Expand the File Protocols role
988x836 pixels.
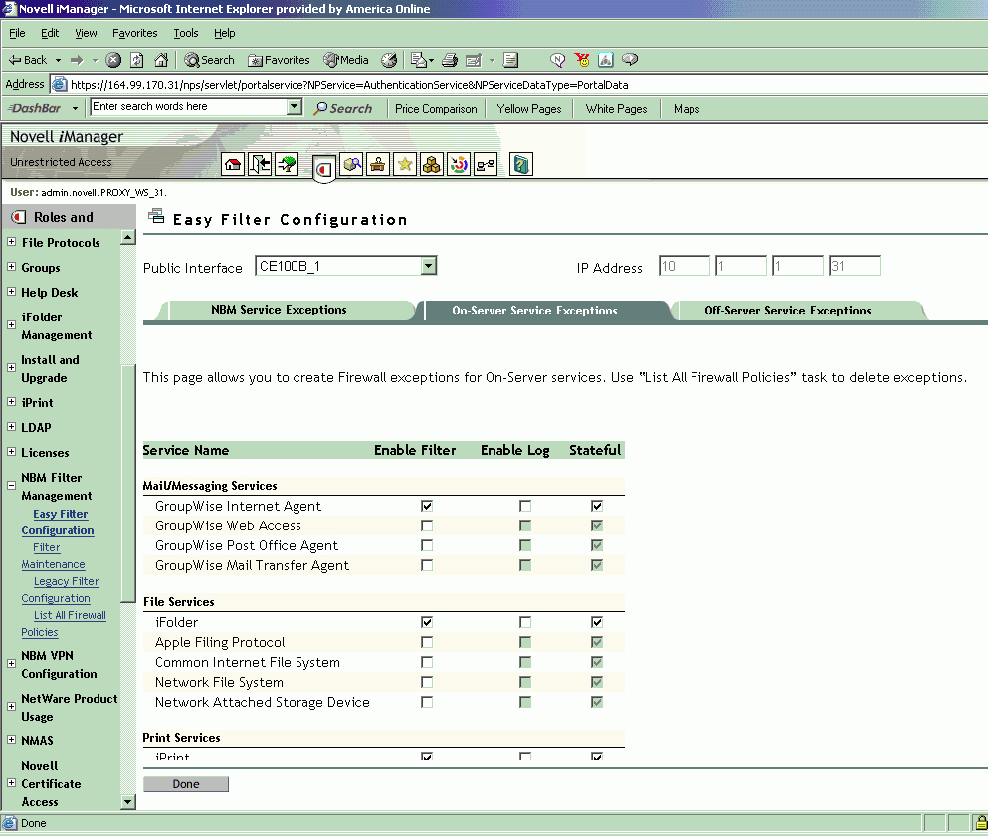[12, 242]
